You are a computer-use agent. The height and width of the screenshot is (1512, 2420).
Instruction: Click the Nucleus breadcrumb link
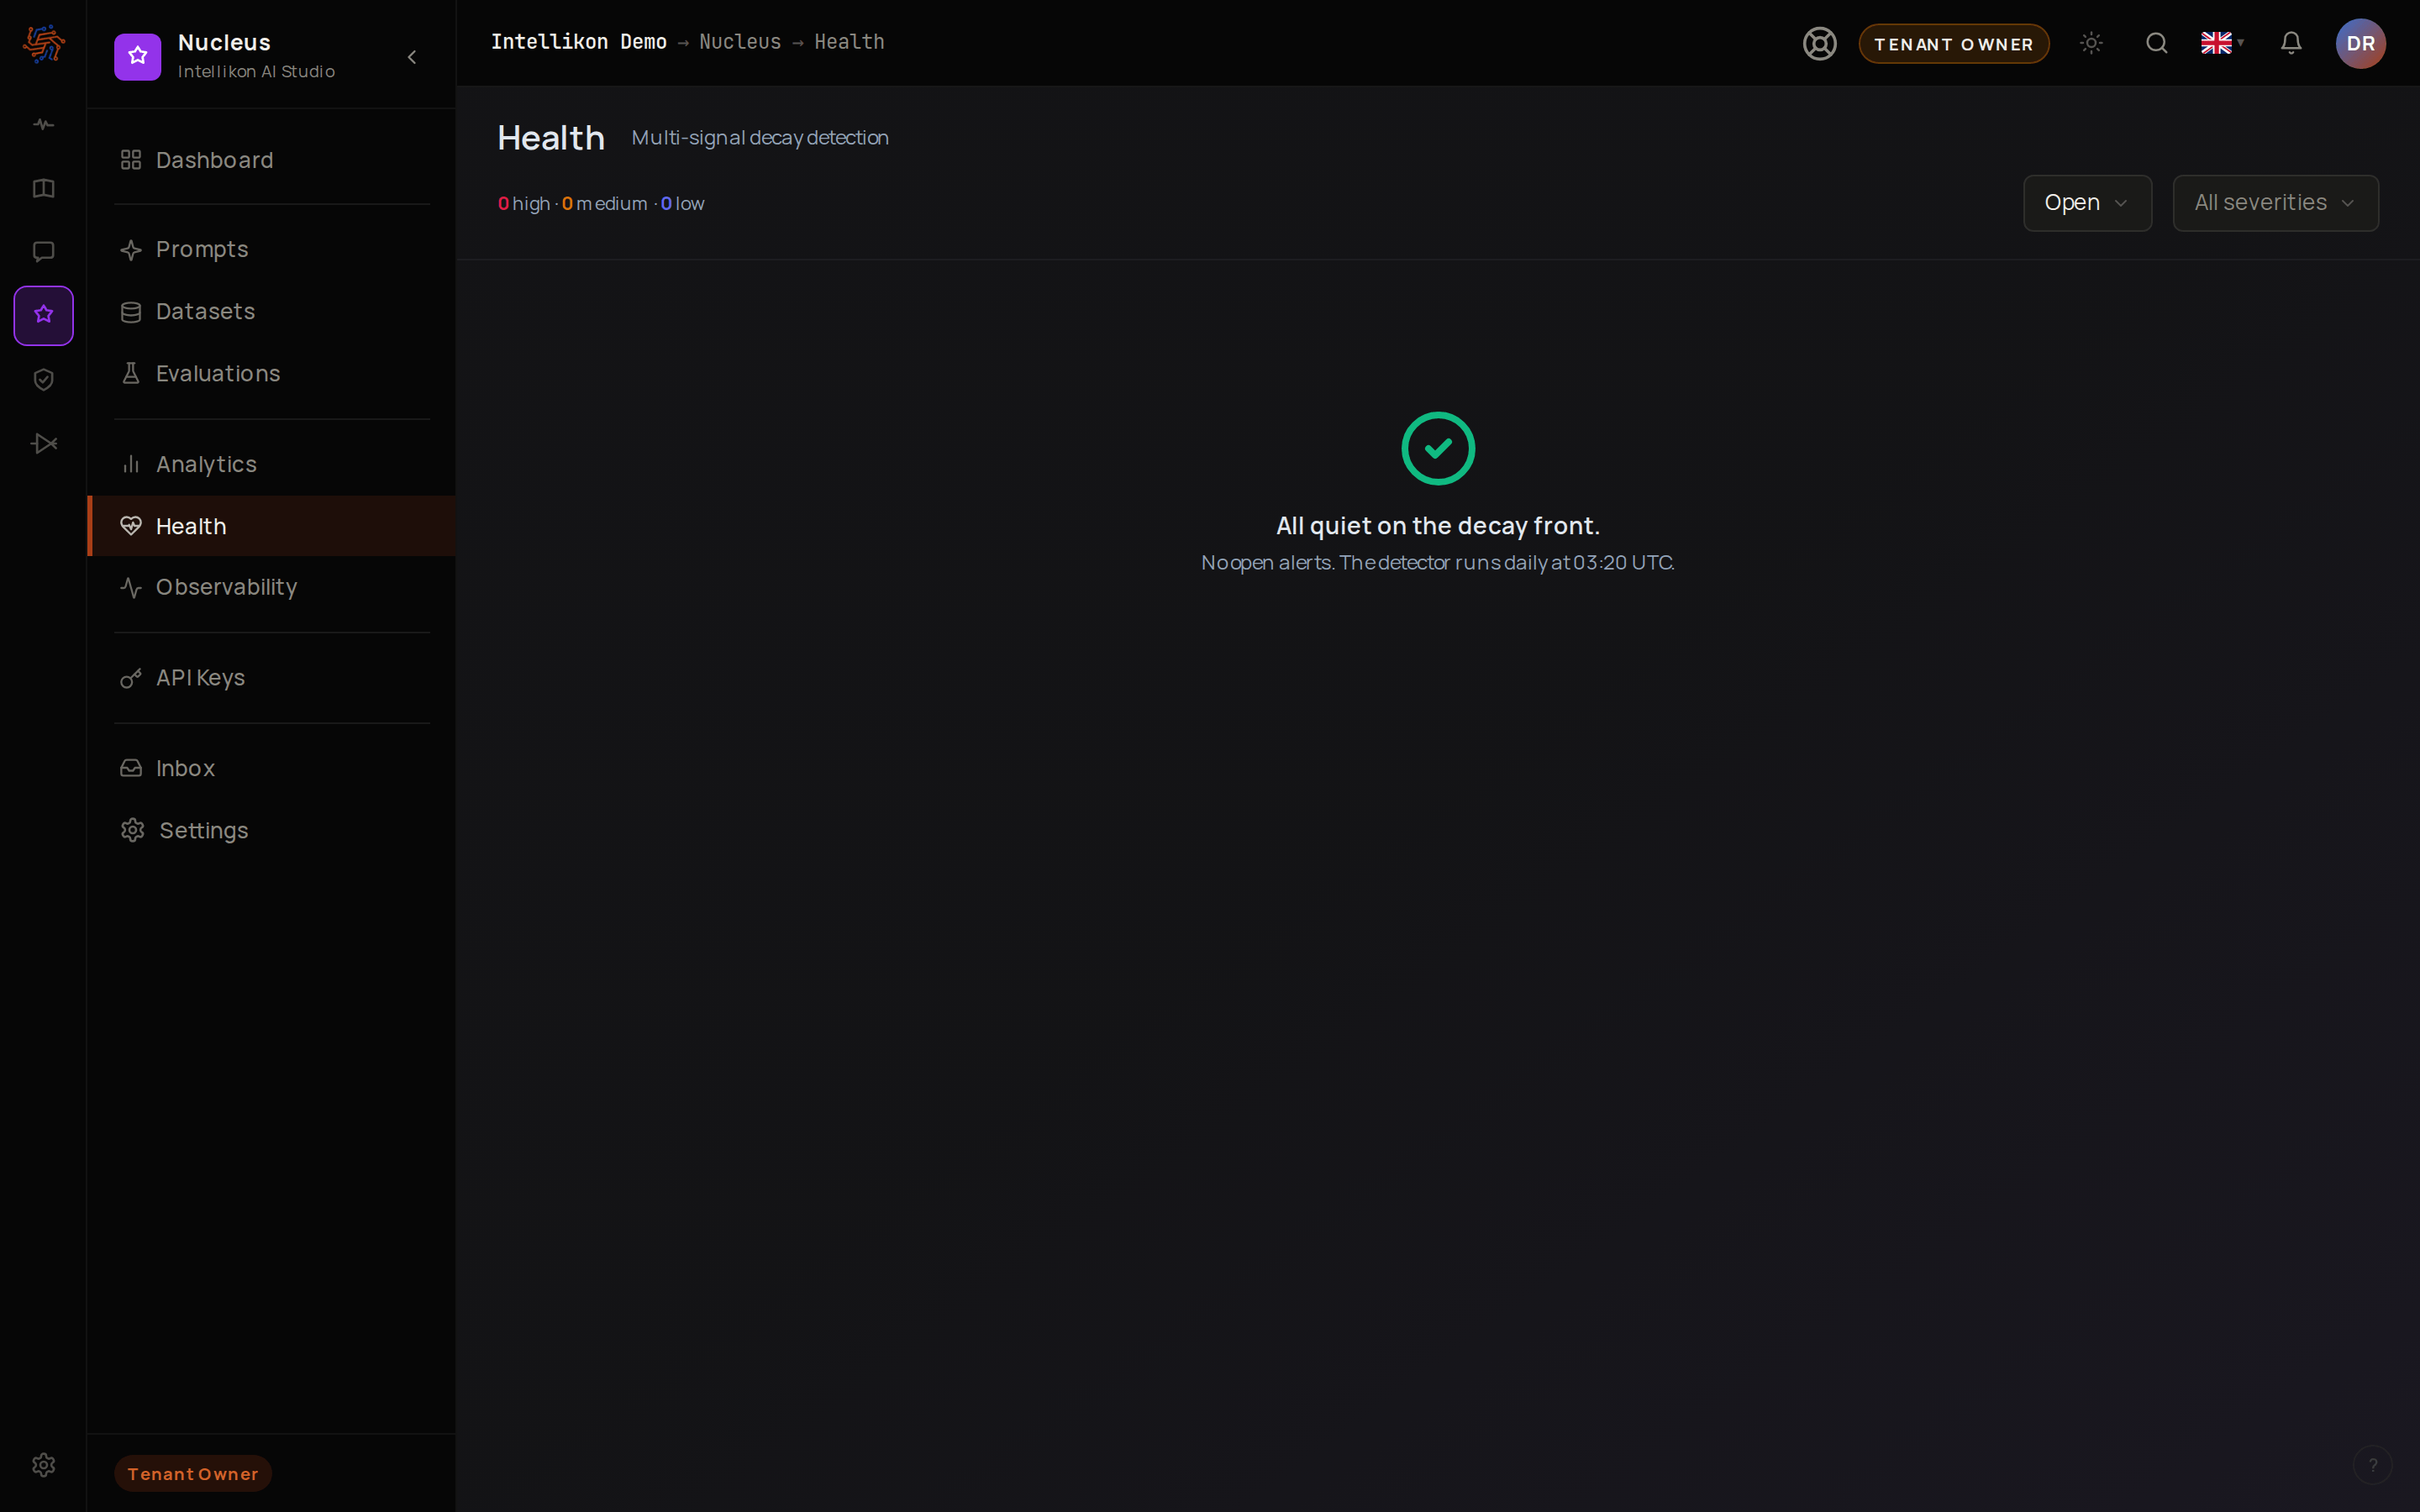coord(740,42)
